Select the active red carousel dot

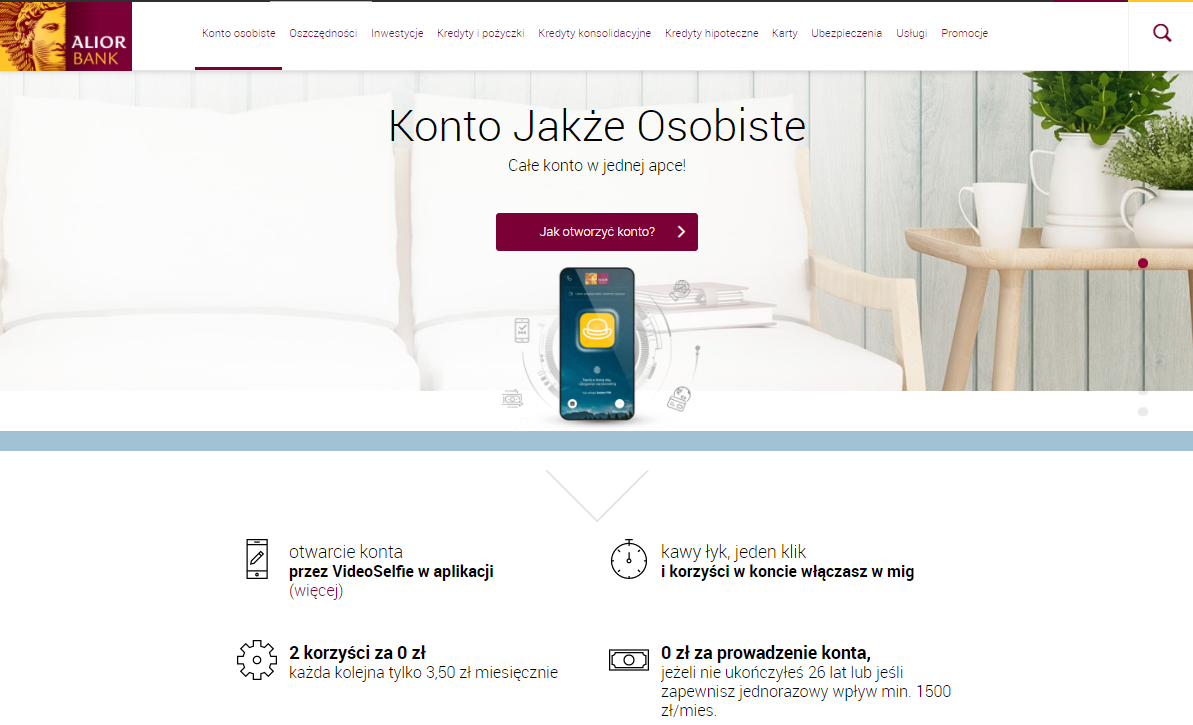(1143, 263)
